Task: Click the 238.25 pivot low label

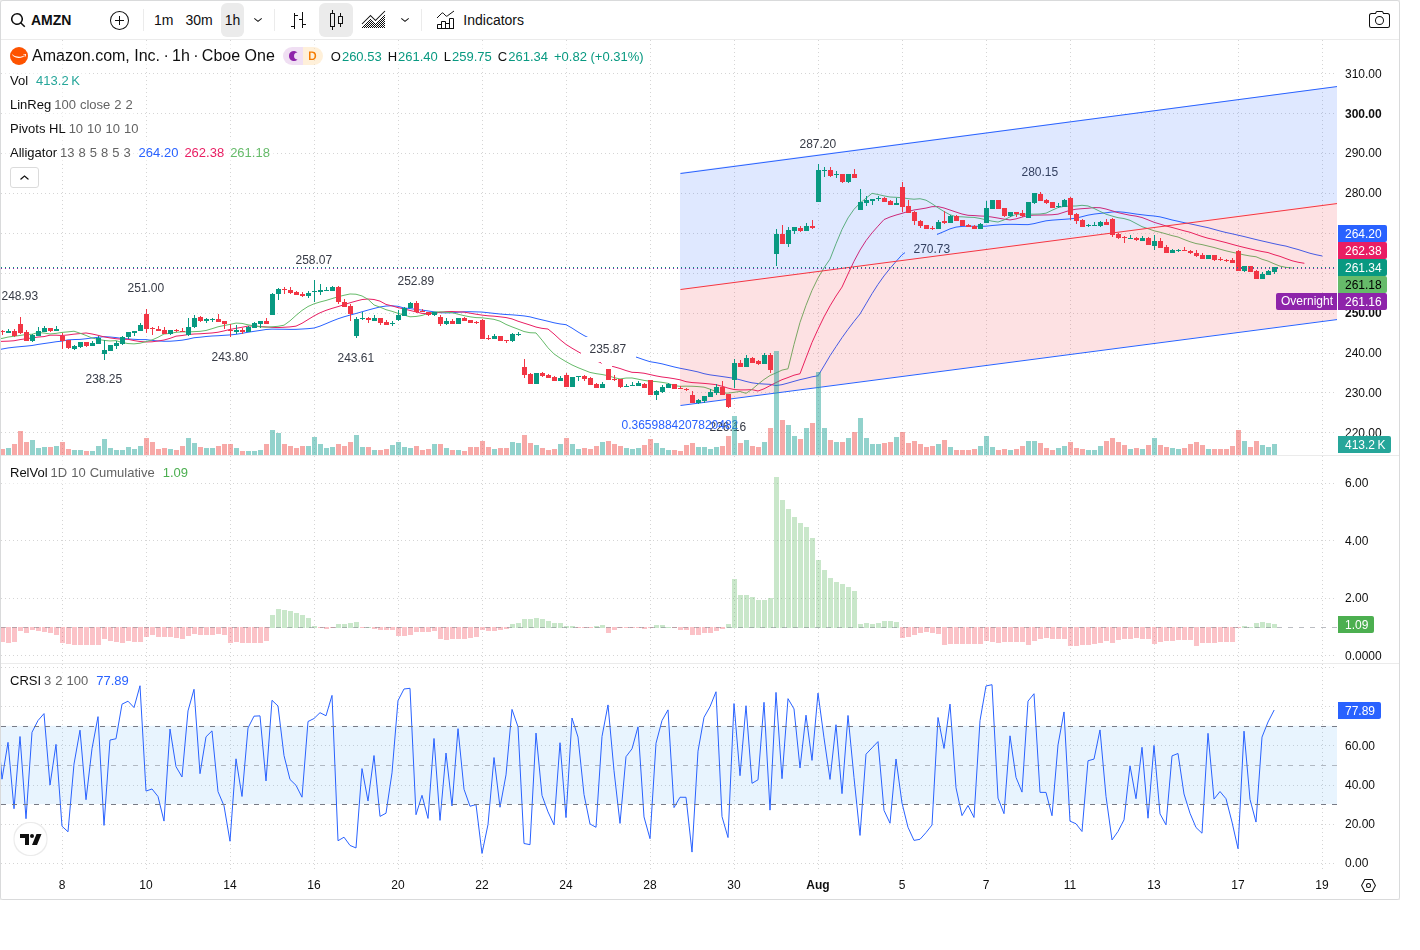Action: 104,379
